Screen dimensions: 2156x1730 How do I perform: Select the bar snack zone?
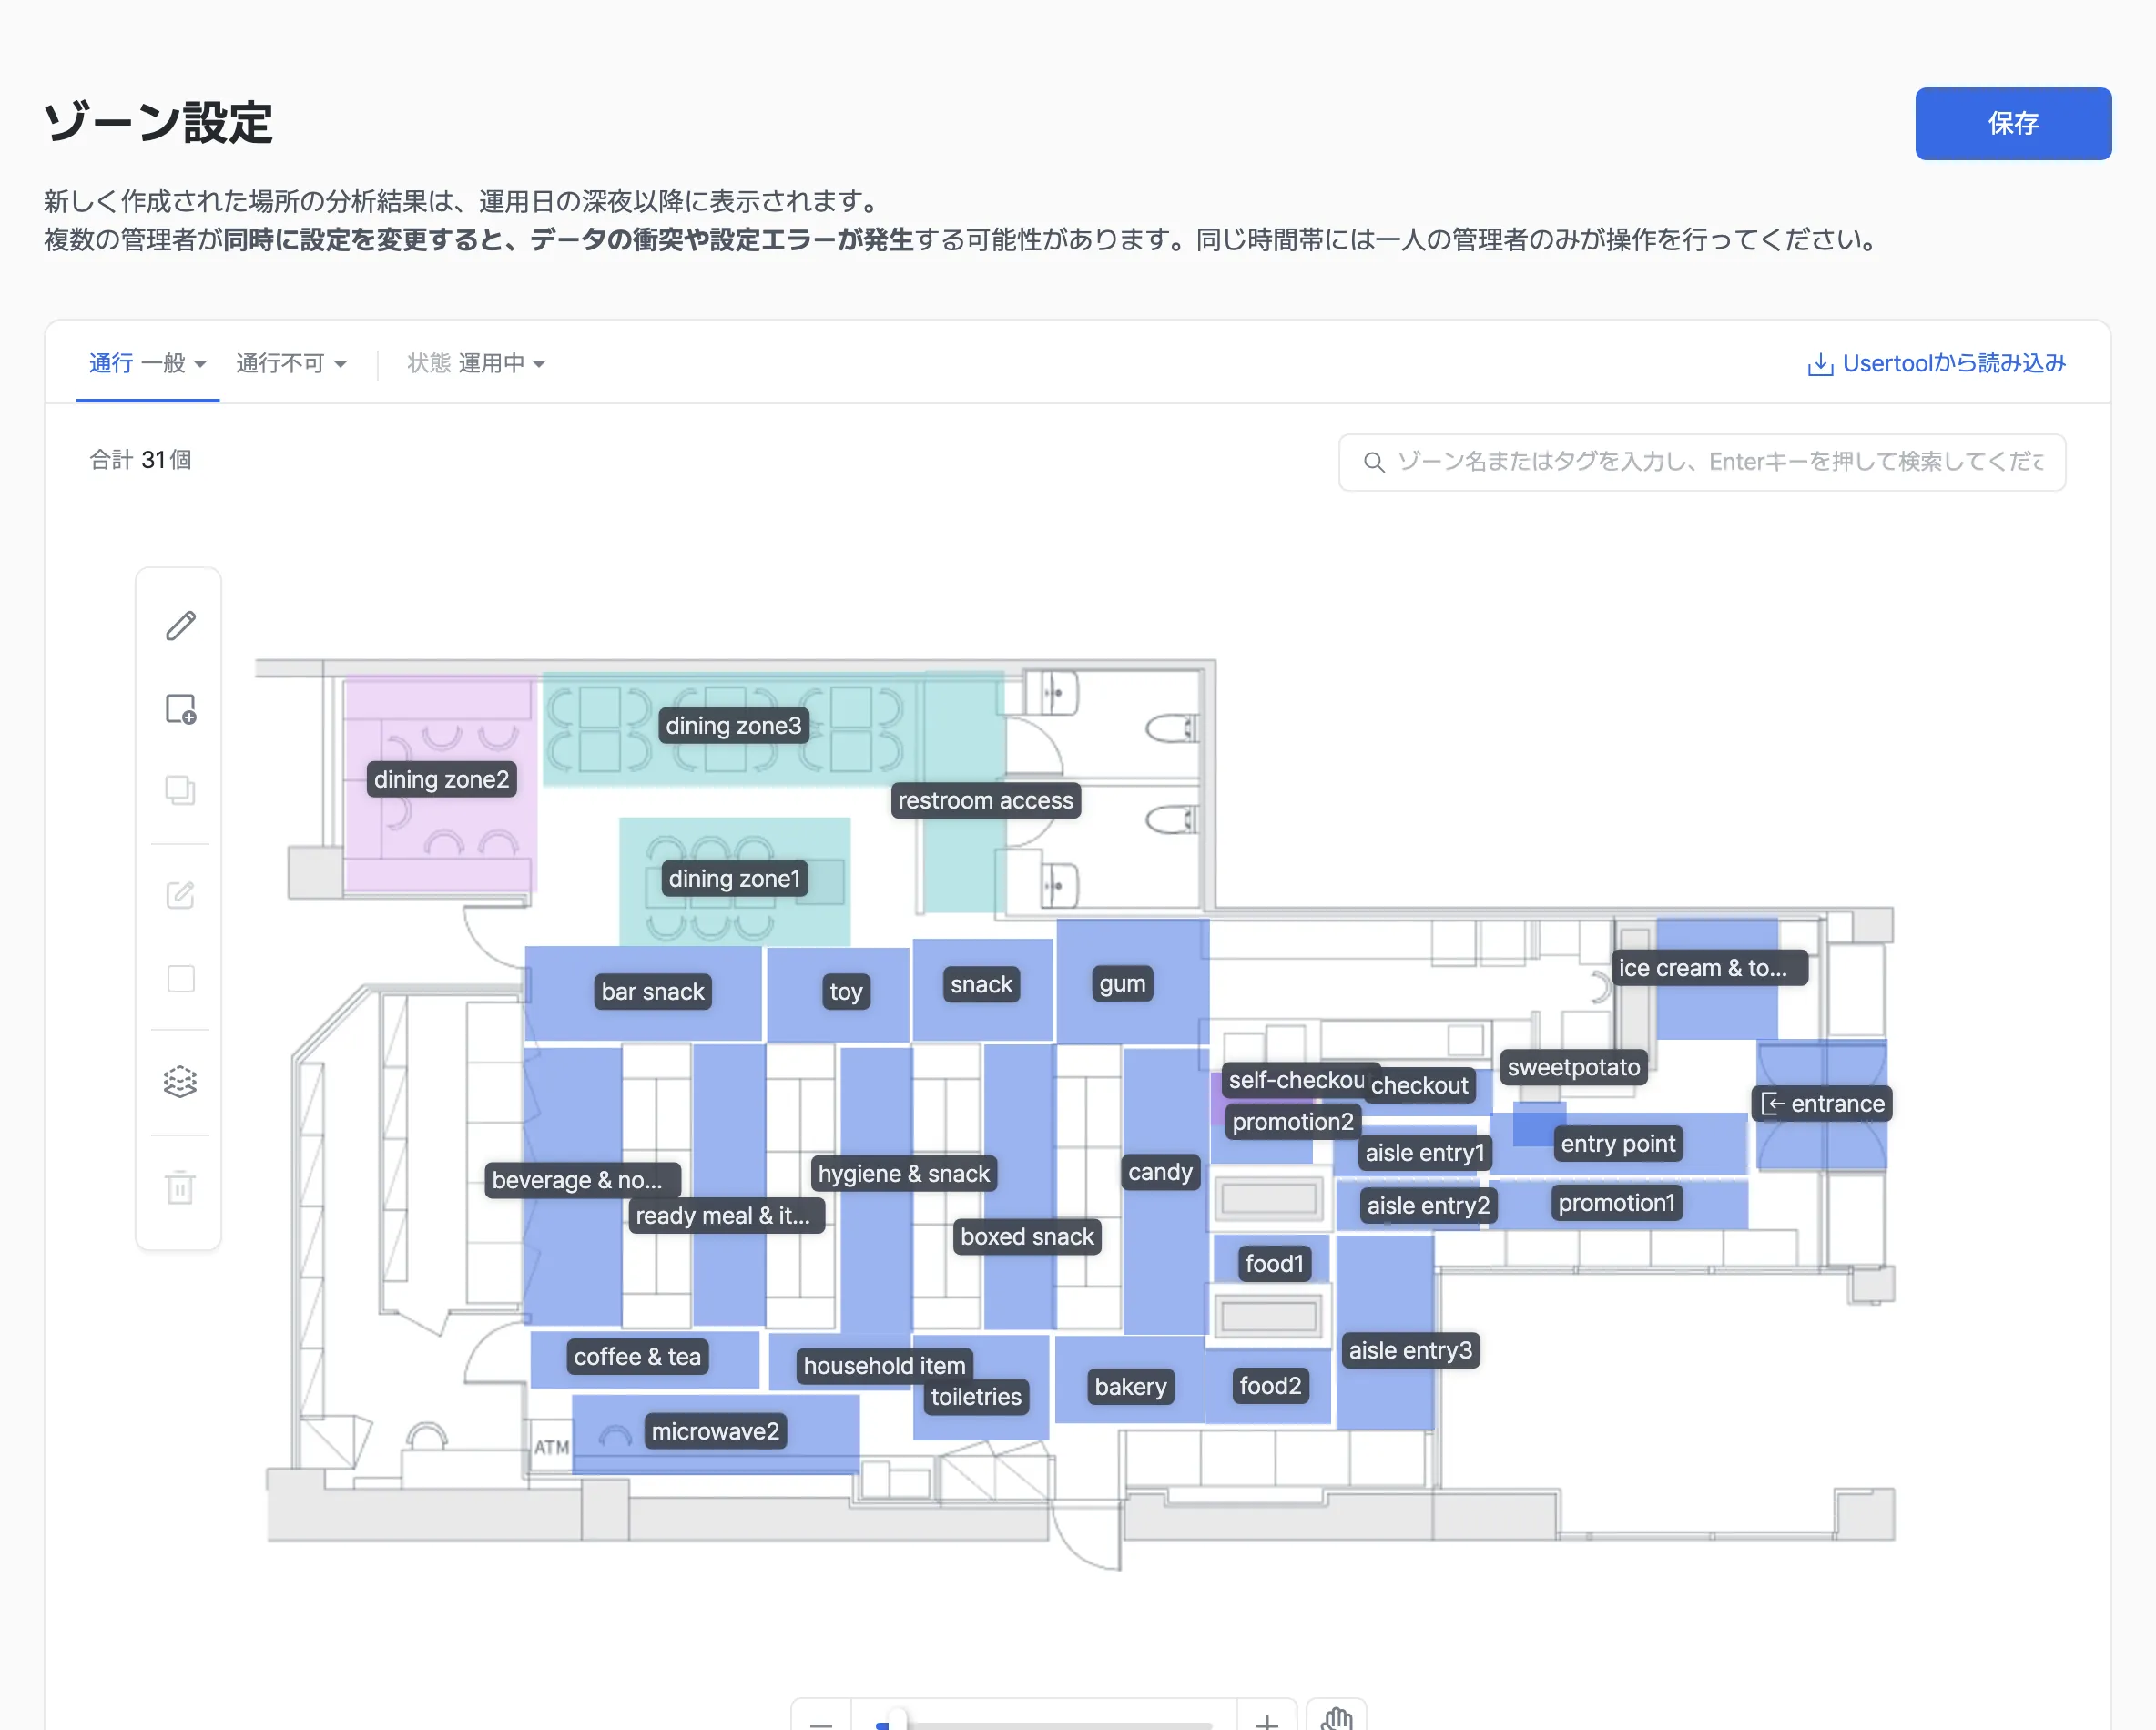point(653,991)
